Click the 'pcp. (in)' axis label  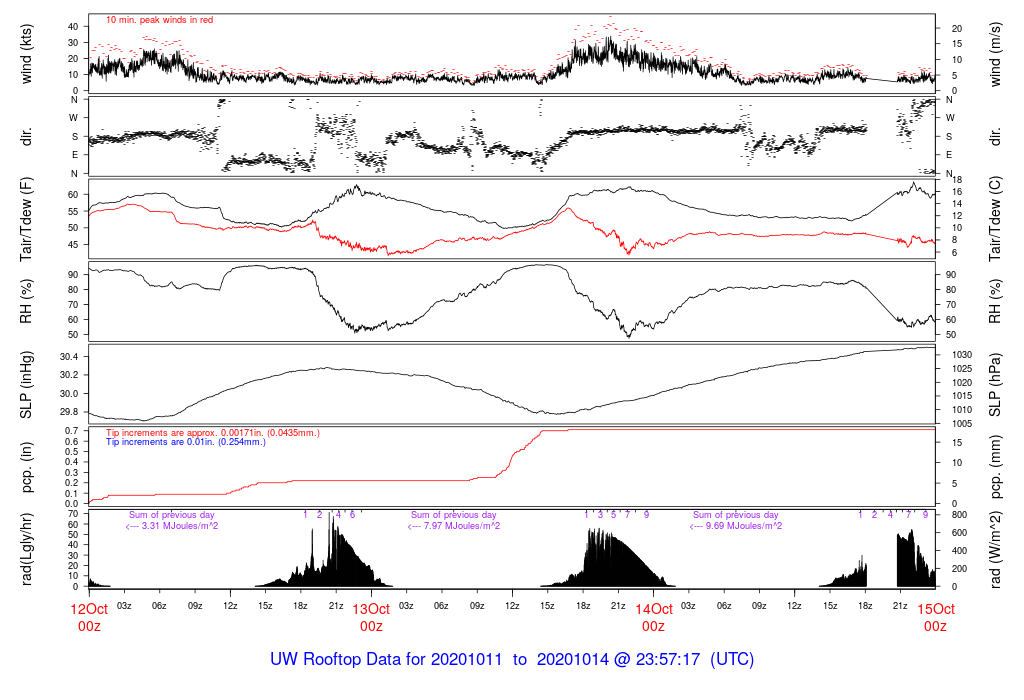tap(26, 467)
